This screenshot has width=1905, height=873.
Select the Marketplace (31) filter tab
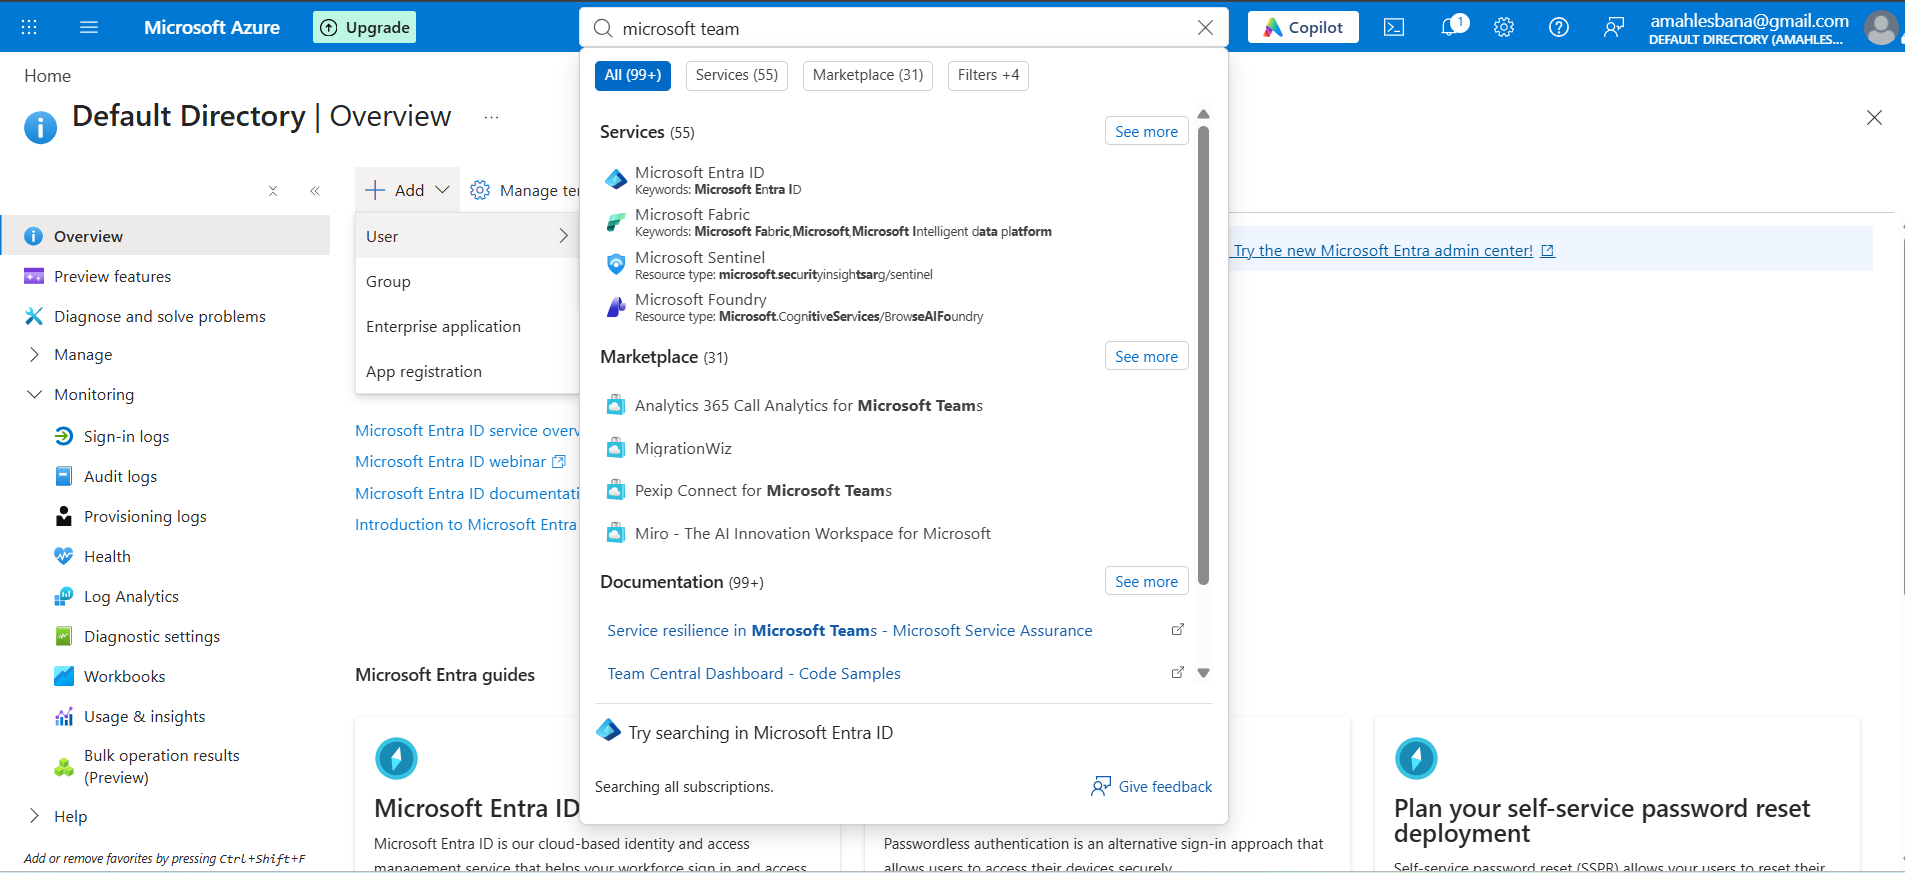[x=868, y=75]
